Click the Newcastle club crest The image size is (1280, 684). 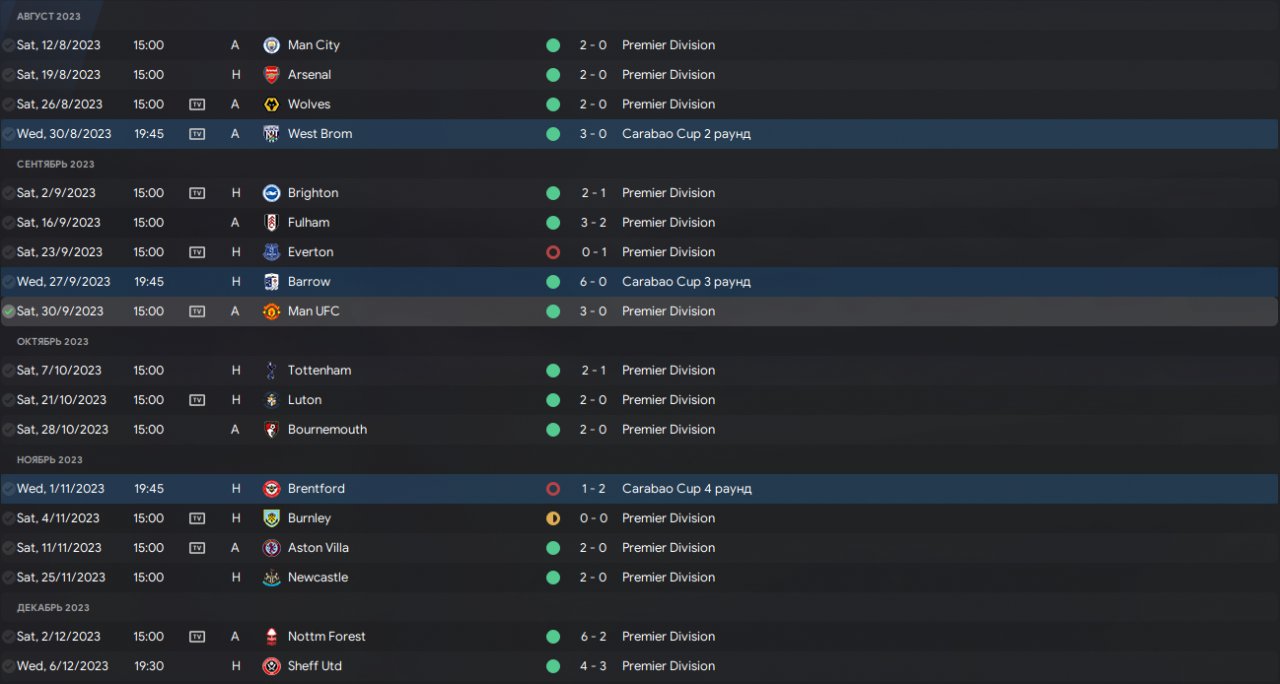tap(271, 577)
